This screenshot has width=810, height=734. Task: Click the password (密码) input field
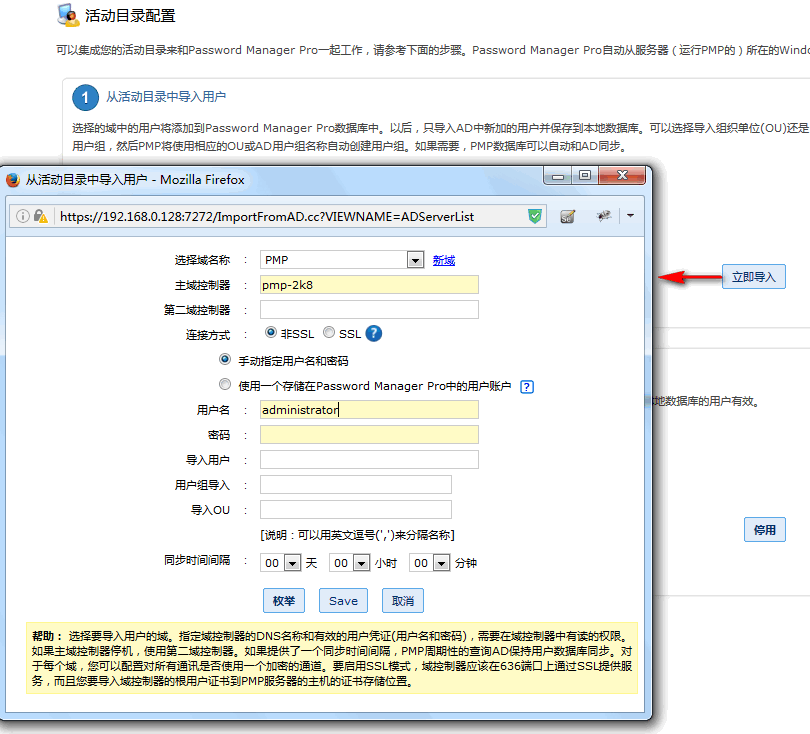(x=369, y=434)
